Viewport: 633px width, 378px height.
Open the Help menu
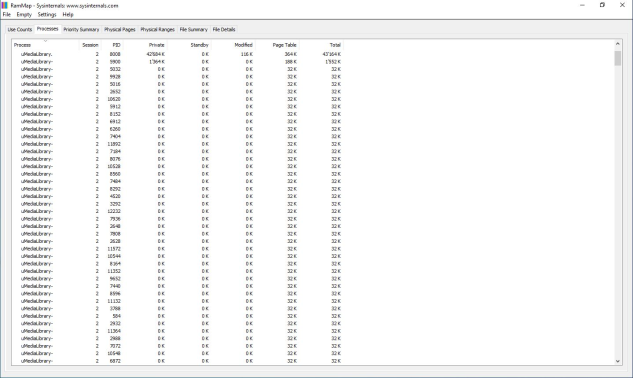coord(68,15)
